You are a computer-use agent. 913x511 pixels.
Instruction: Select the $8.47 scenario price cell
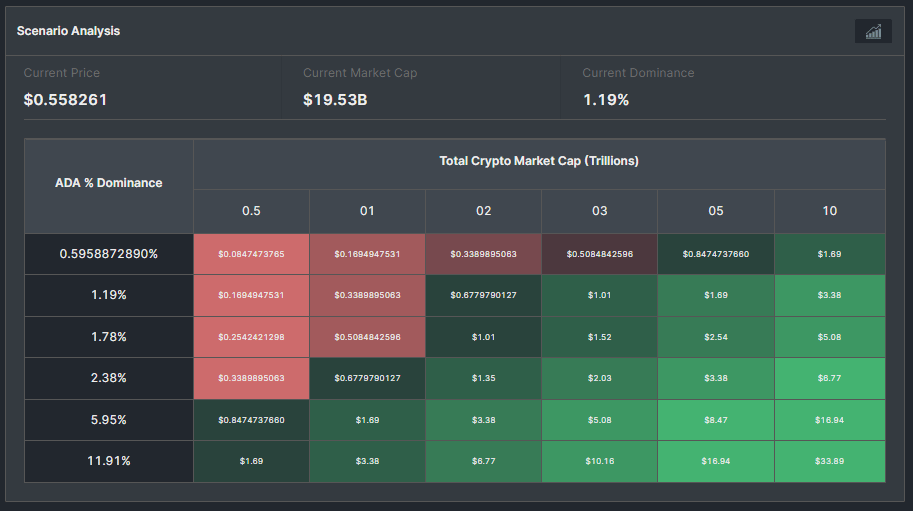click(x=715, y=420)
